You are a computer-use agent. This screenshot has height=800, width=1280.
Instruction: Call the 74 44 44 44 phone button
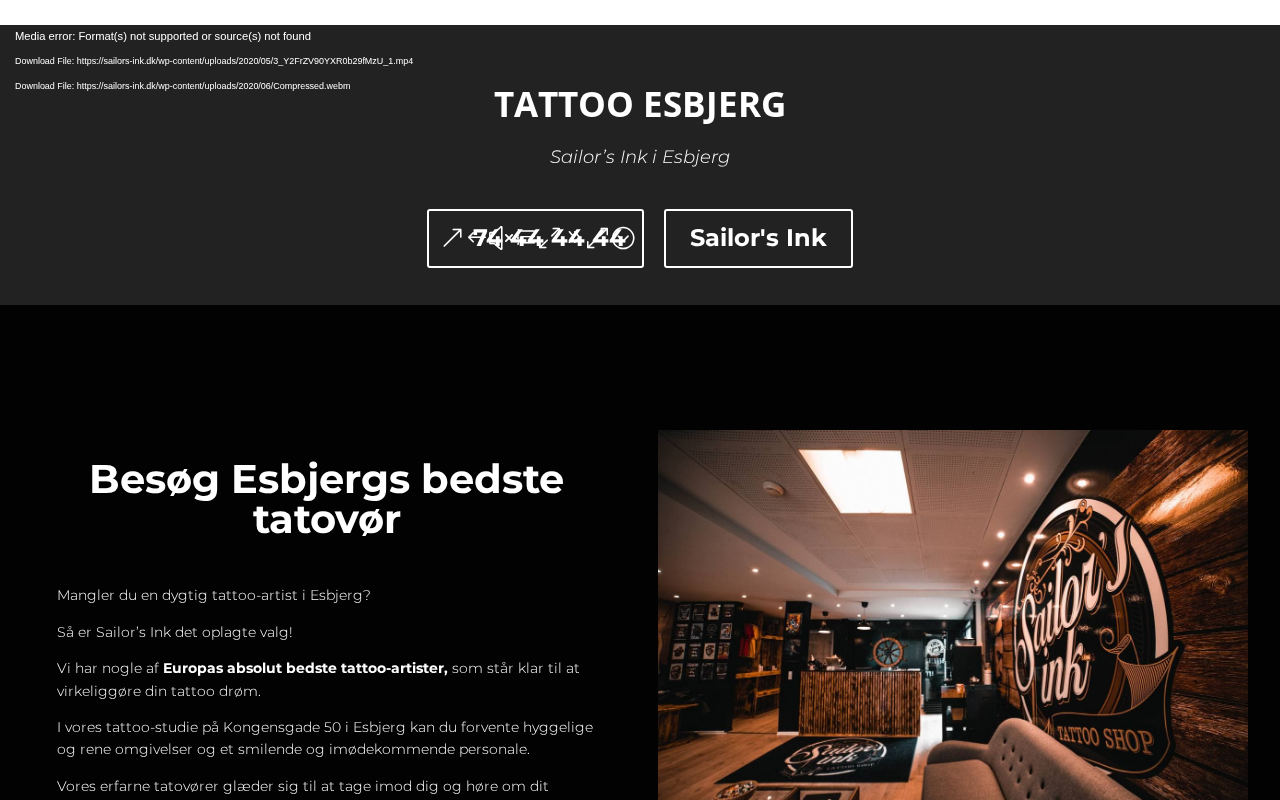(535, 238)
